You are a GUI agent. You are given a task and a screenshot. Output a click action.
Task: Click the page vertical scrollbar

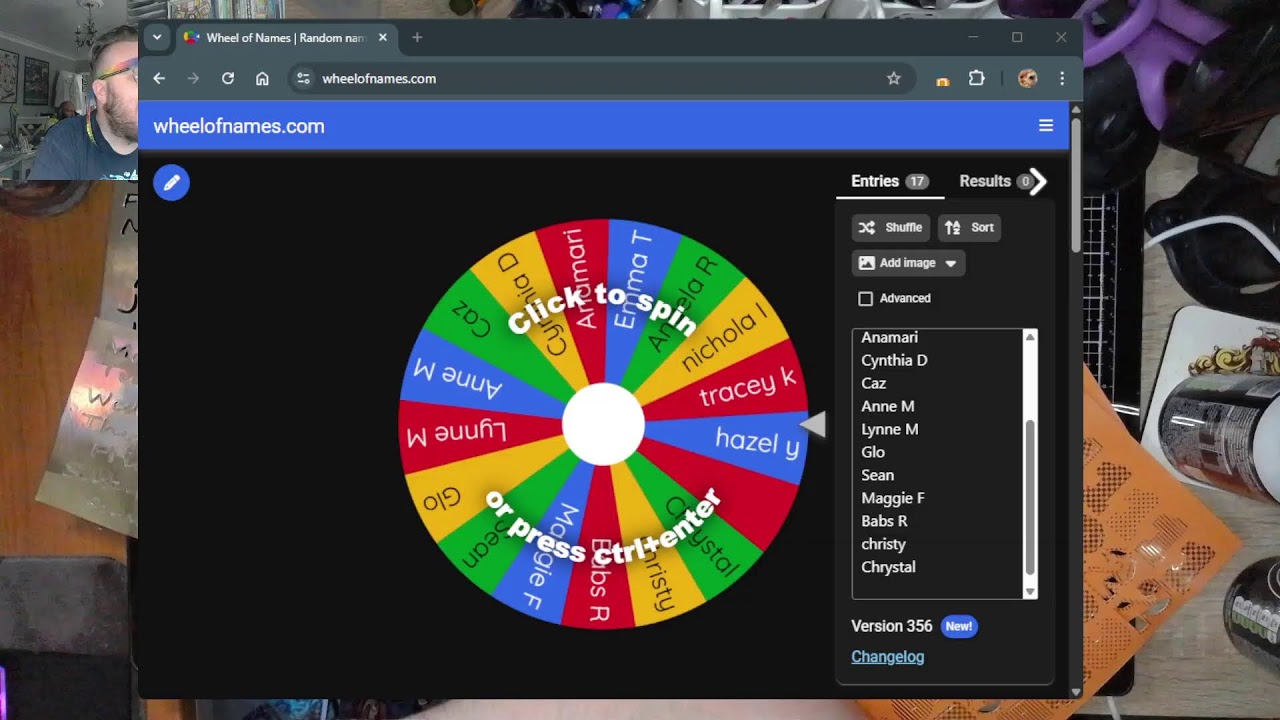1076,185
